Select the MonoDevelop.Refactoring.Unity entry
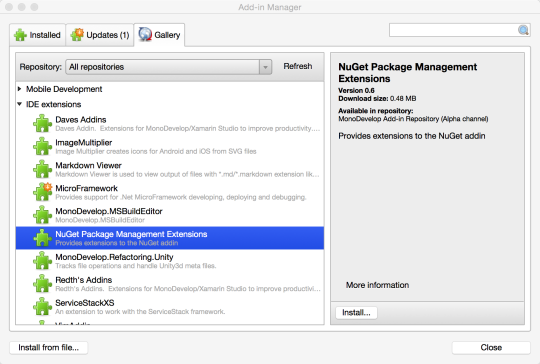540x364 pixels. pyautogui.click(x=170, y=261)
